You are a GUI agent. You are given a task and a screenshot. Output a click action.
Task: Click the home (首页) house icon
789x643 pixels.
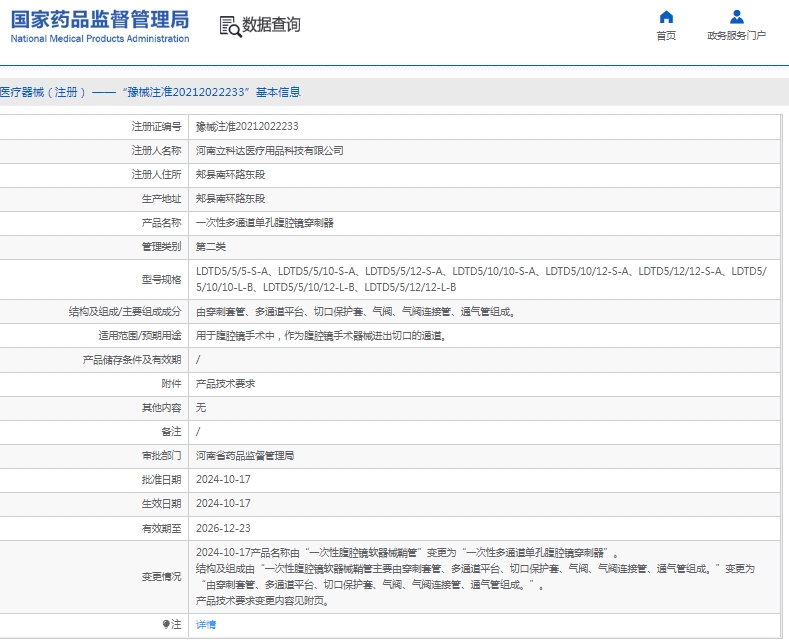[x=666, y=17]
